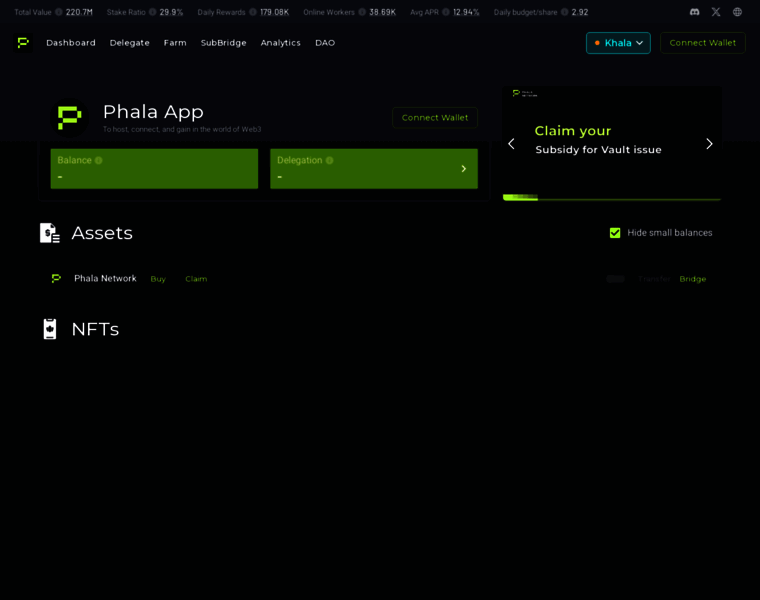The image size is (760, 600).
Task: Click Connect Wallet in top navbar
Action: [x=702, y=43]
